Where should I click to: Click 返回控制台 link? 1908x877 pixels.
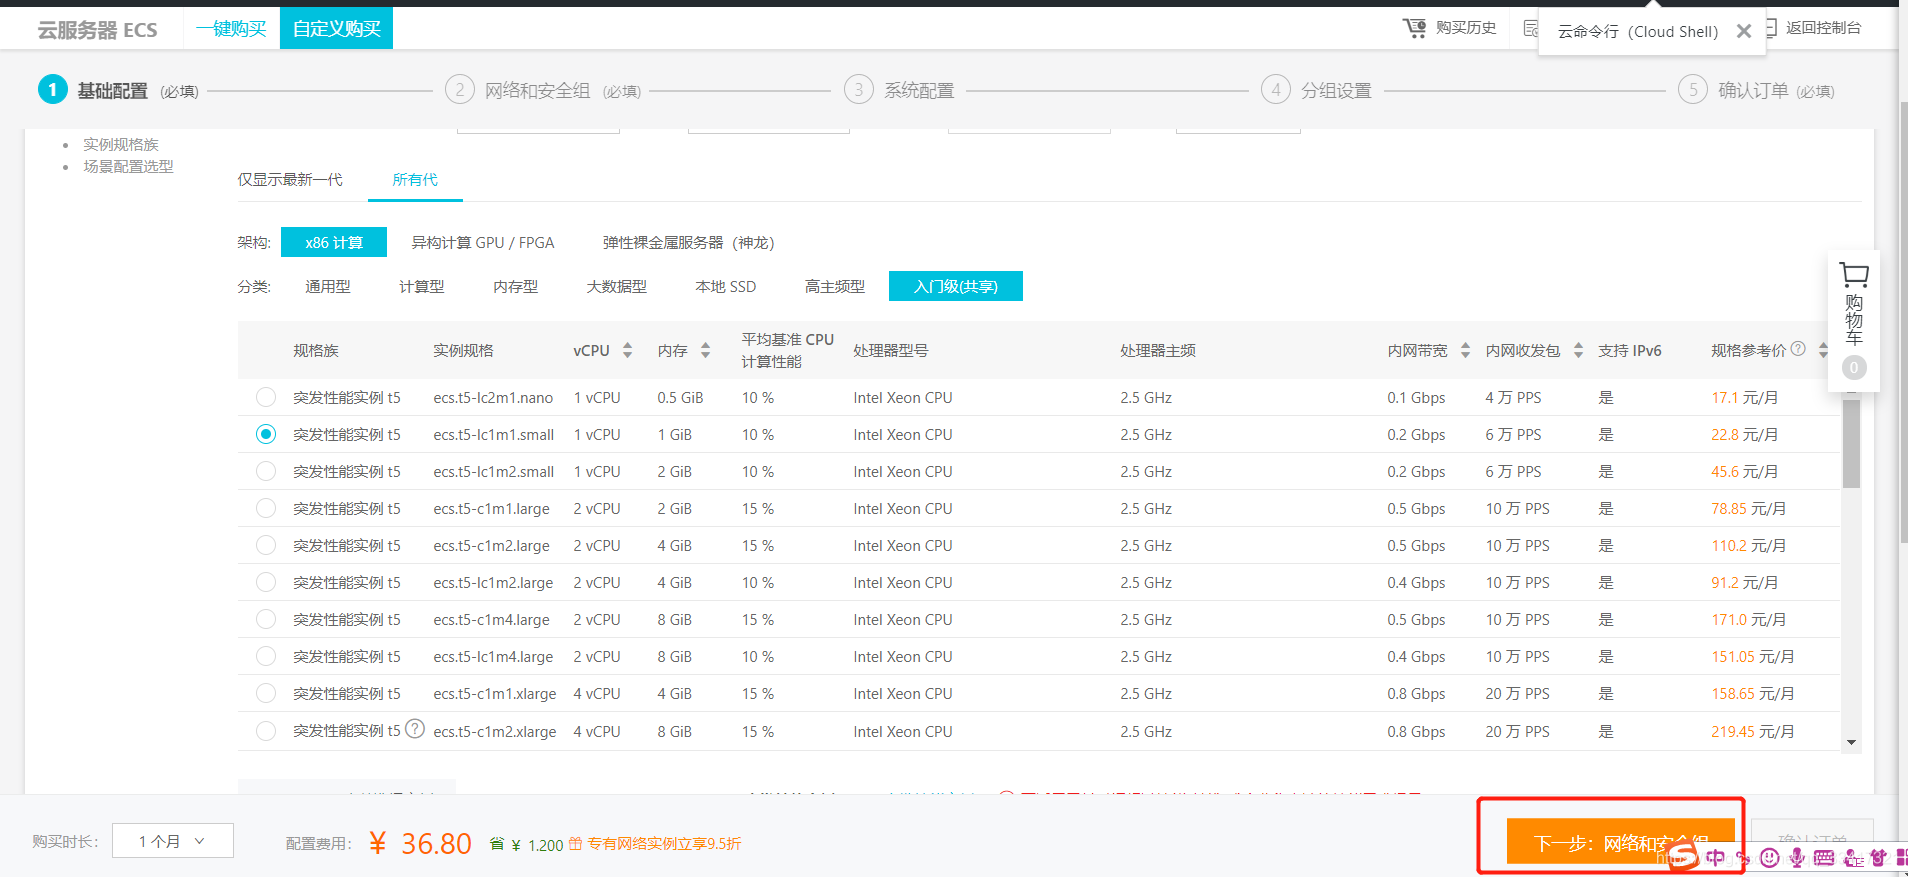(1823, 28)
